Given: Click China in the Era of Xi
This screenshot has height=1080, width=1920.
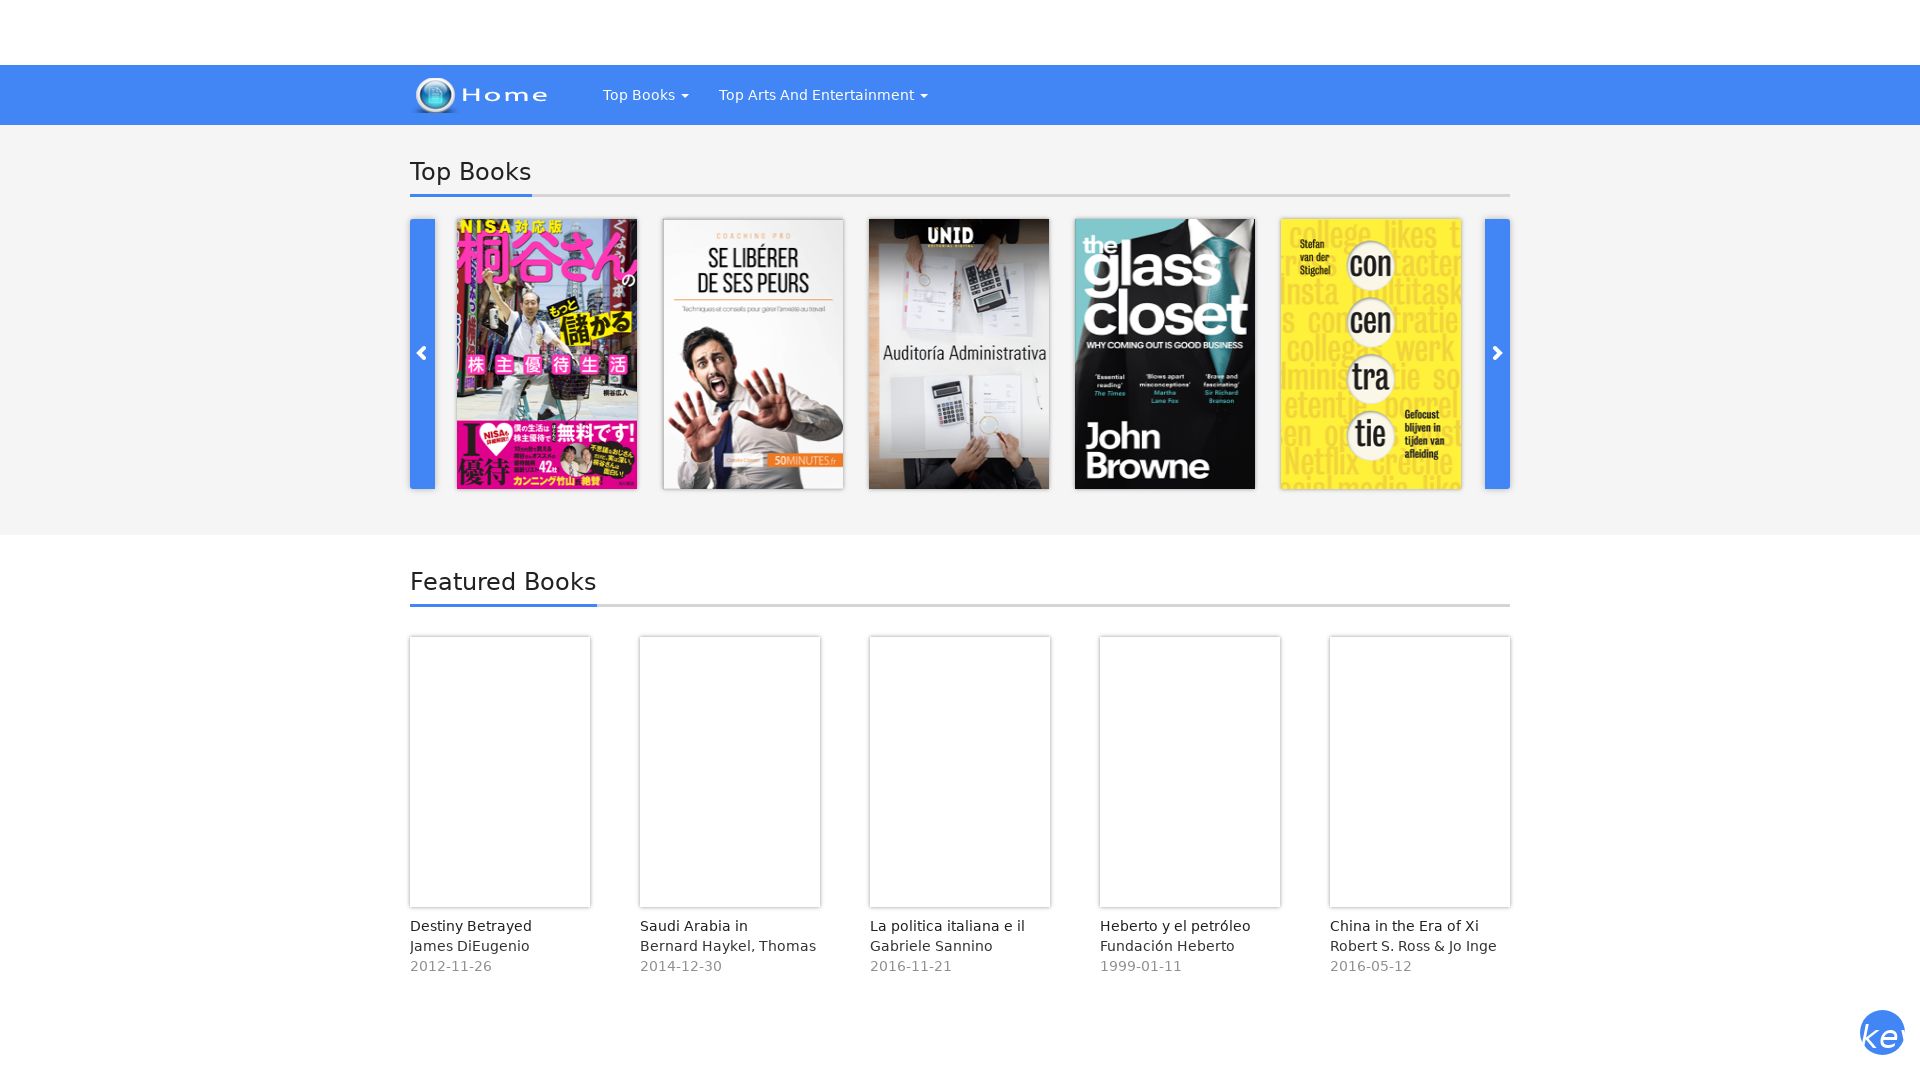Looking at the screenshot, I should pyautogui.click(x=1404, y=926).
